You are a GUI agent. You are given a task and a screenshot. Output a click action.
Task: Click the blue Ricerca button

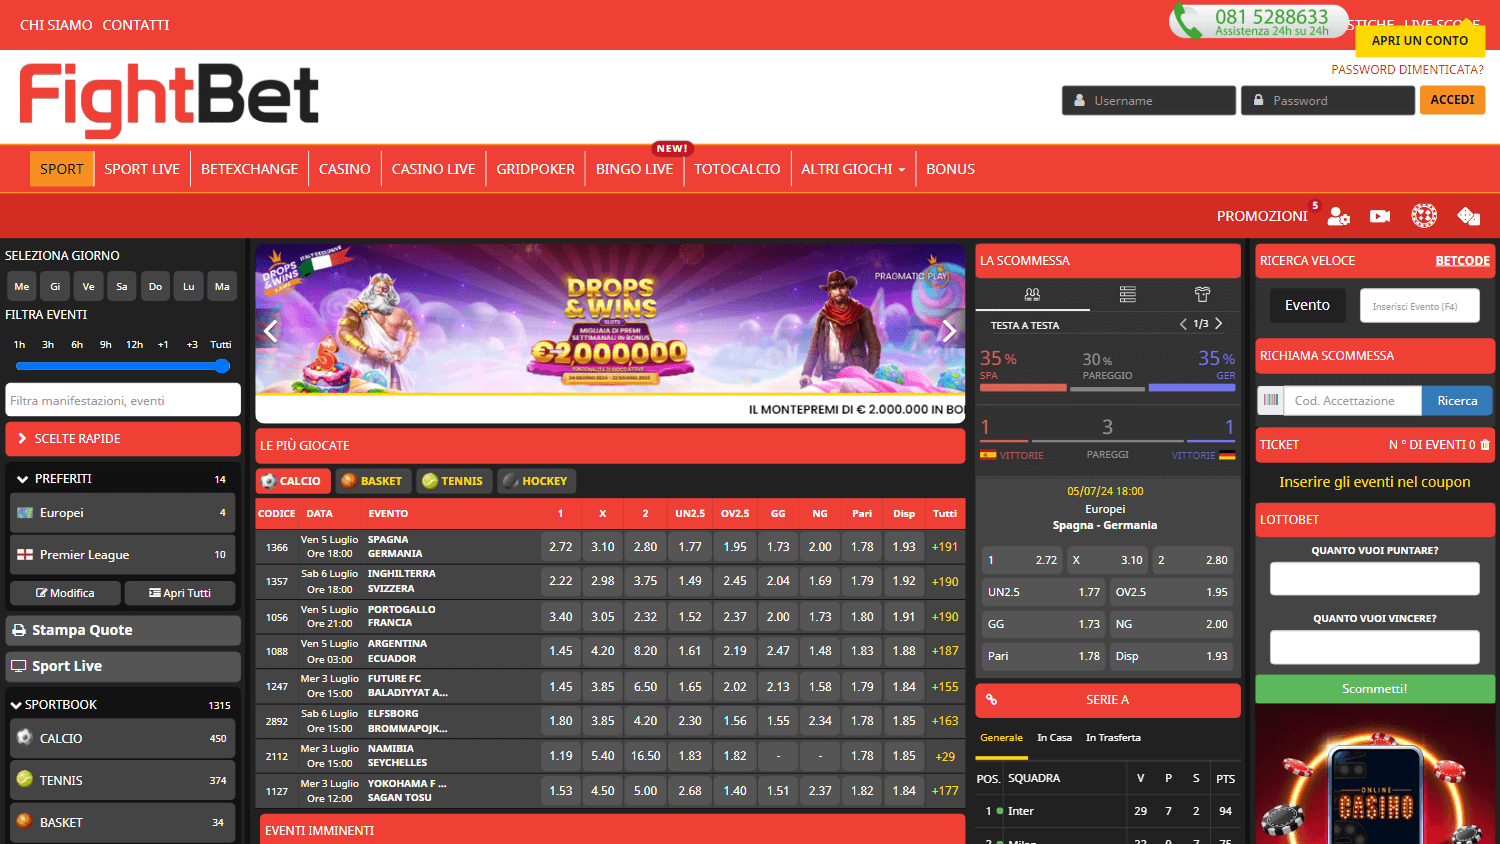(x=1457, y=401)
